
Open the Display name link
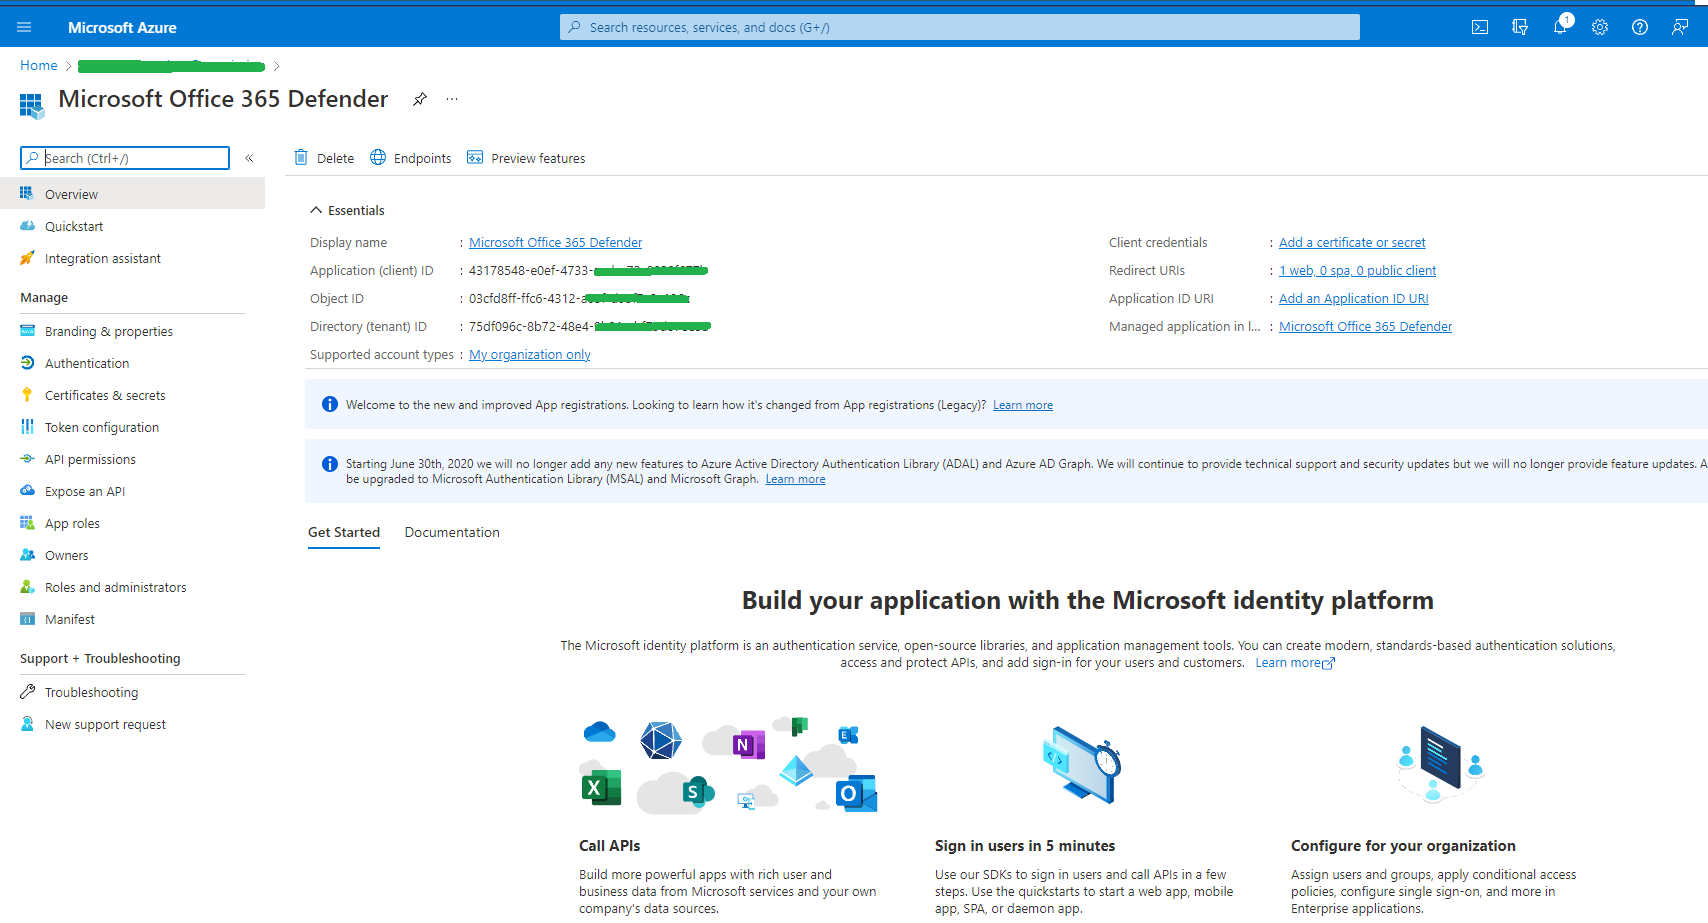(x=555, y=242)
